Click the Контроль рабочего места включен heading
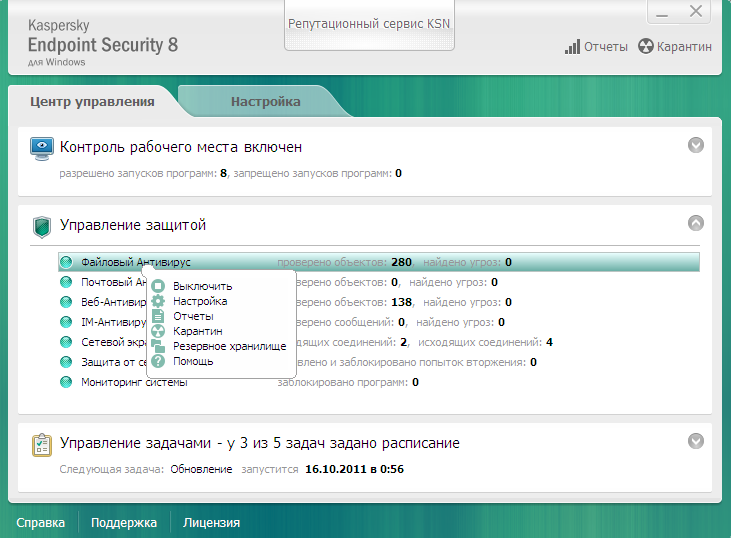 181,147
